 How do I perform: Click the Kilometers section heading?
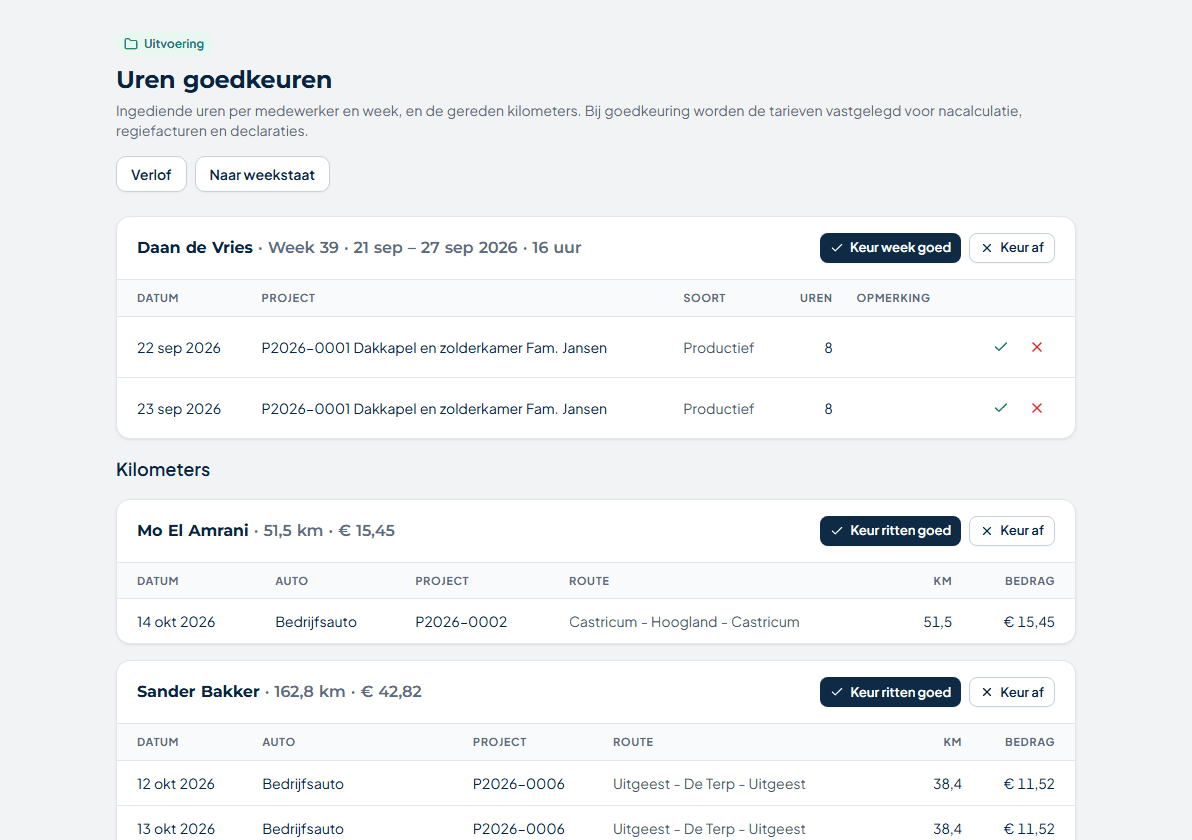point(163,470)
